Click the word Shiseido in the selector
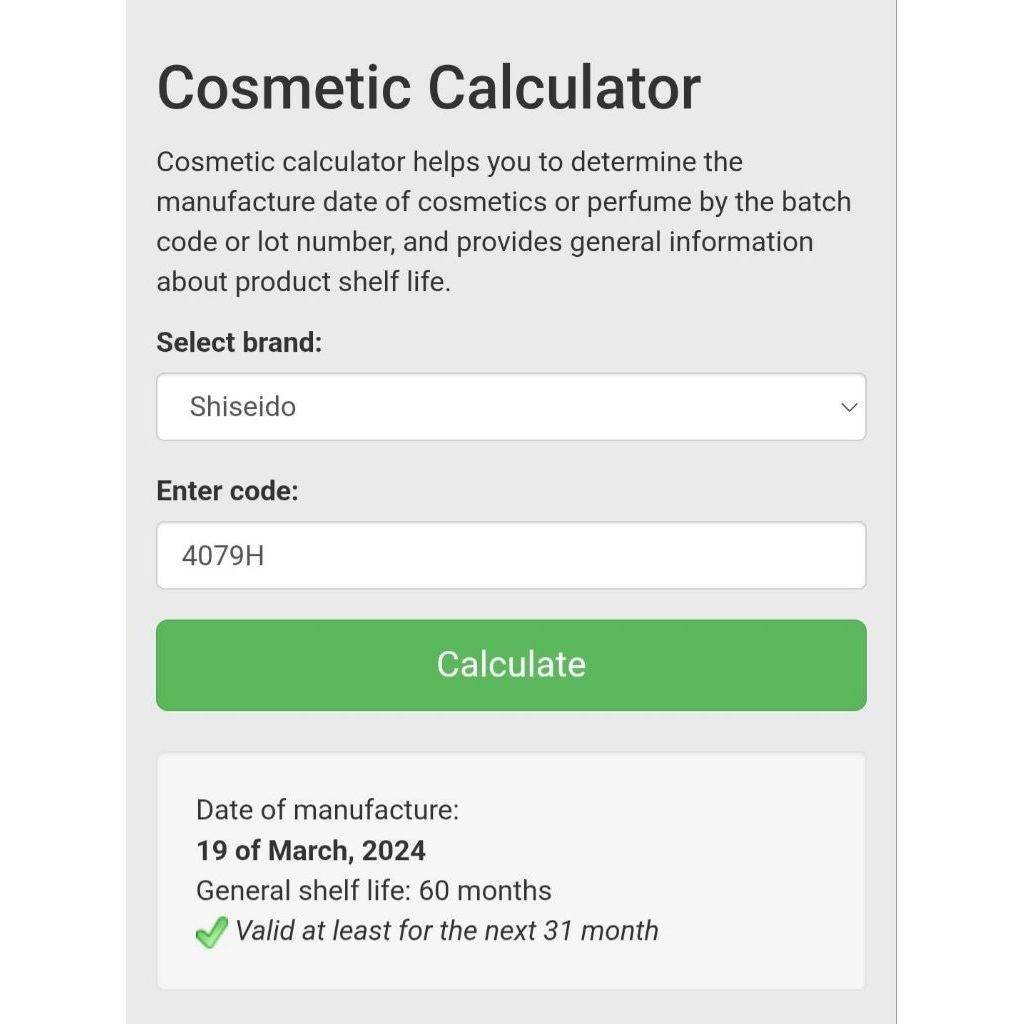 click(x=242, y=407)
